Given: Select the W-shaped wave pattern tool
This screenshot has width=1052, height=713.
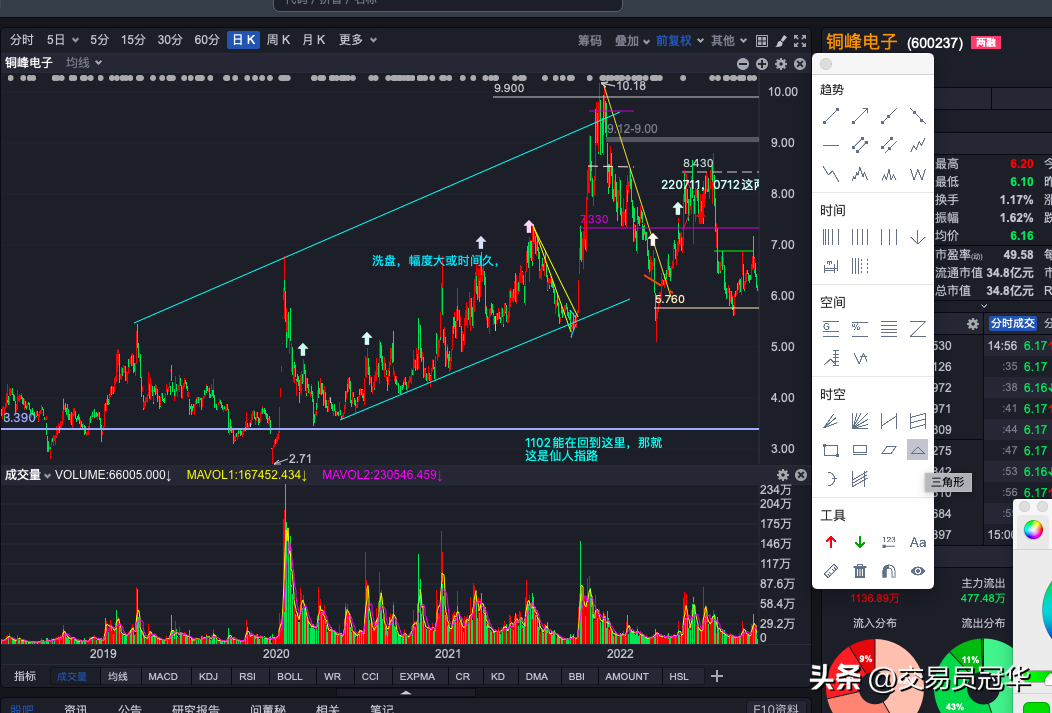Looking at the screenshot, I should click(x=918, y=174).
